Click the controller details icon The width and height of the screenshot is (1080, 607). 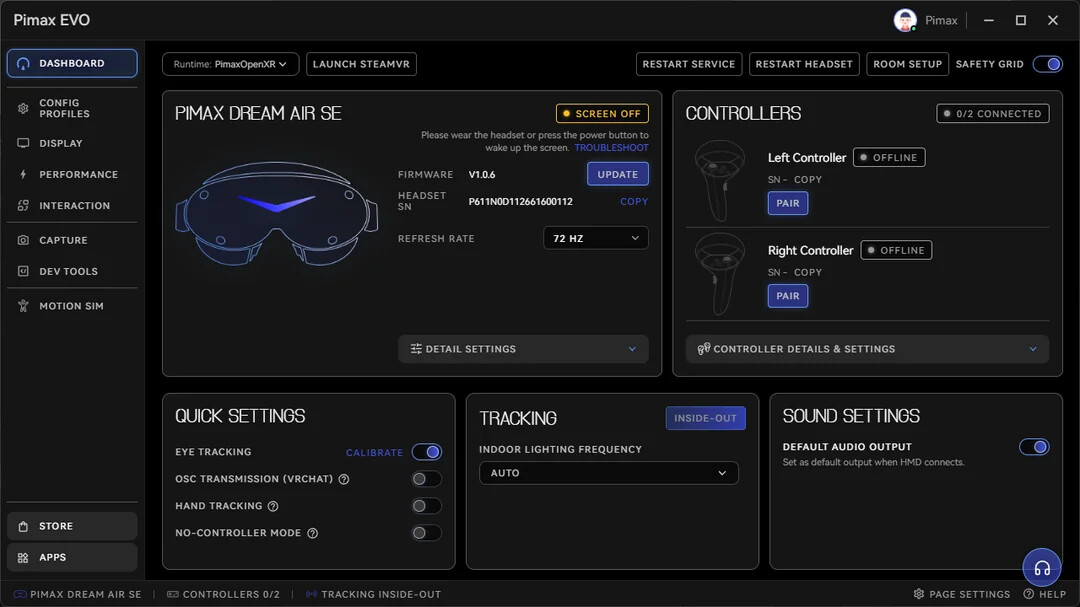[703, 349]
